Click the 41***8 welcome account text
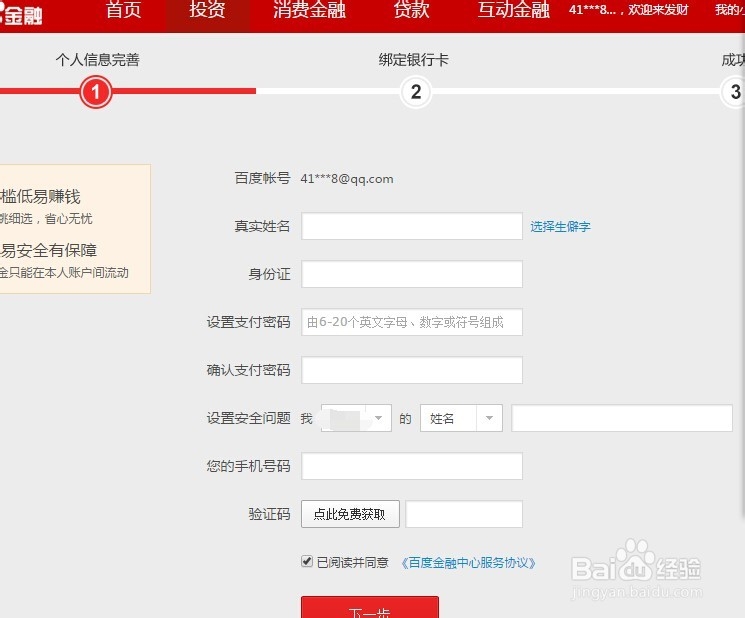This screenshot has width=745, height=618. [629, 10]
